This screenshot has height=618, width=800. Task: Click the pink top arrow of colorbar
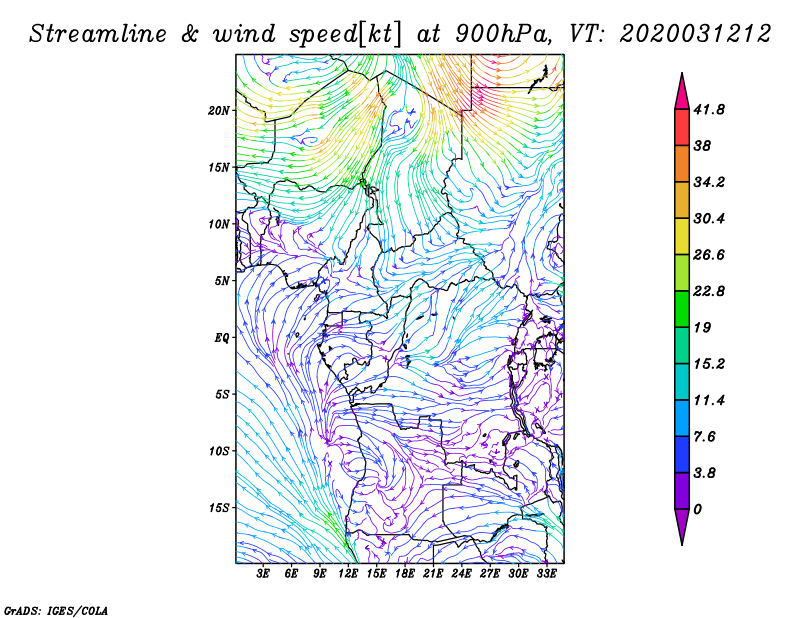pos(682,95)
